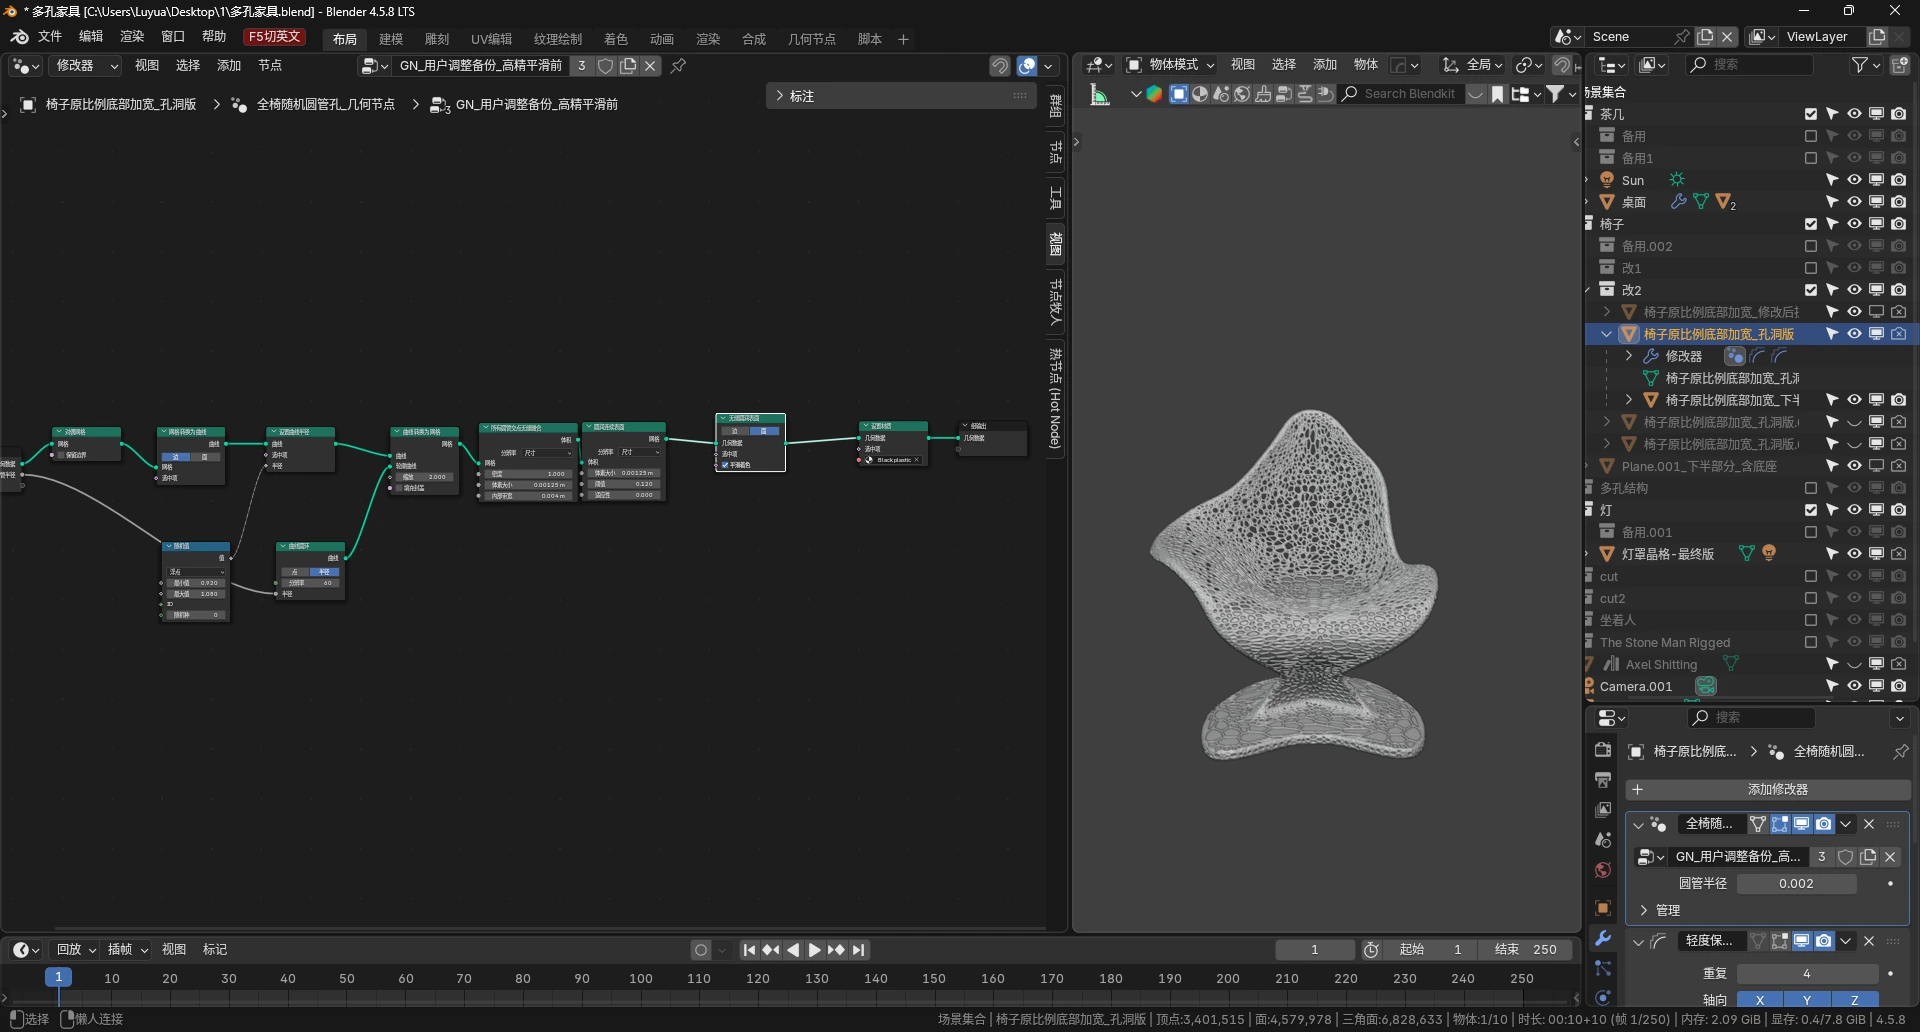The image size is (1920, 1032).
Task: Play the animation in reverse
Action: tap(793, 950)
